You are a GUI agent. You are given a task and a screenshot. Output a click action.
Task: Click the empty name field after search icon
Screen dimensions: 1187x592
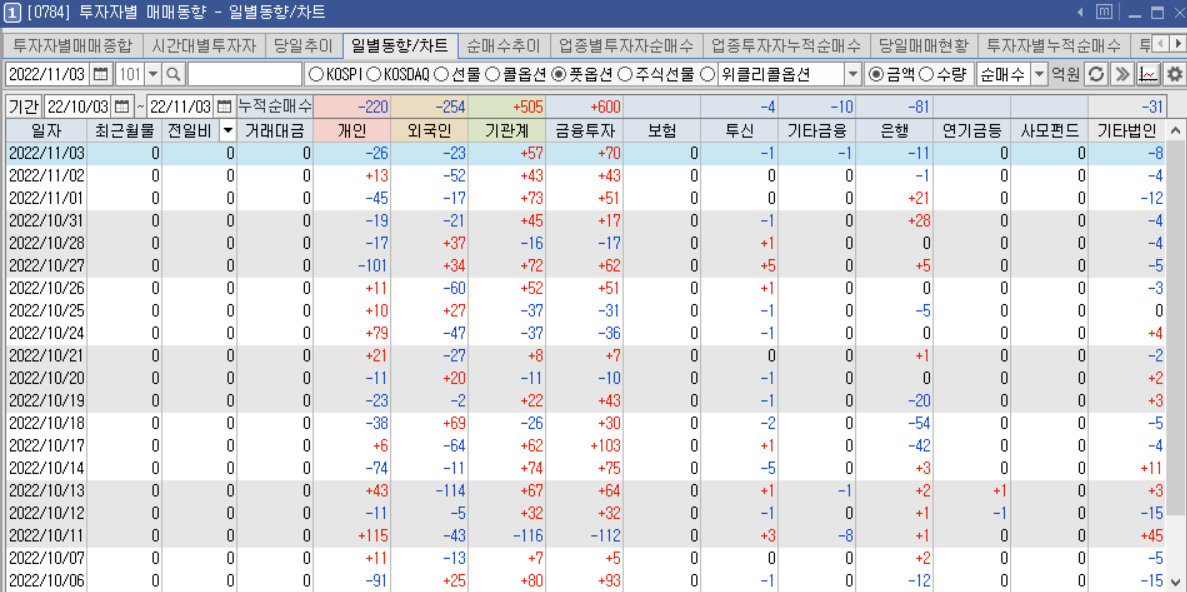245,74
